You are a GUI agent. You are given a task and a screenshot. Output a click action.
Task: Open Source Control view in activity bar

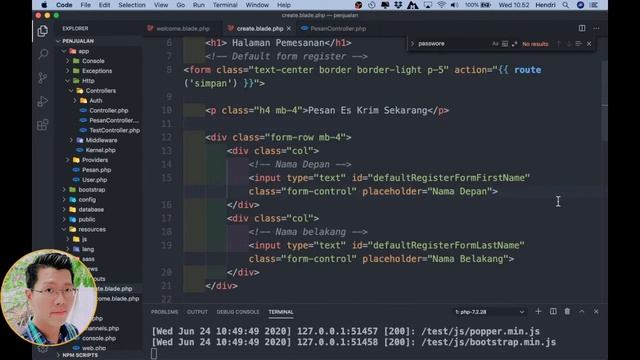pyautogui.click(x=42, y=78)
